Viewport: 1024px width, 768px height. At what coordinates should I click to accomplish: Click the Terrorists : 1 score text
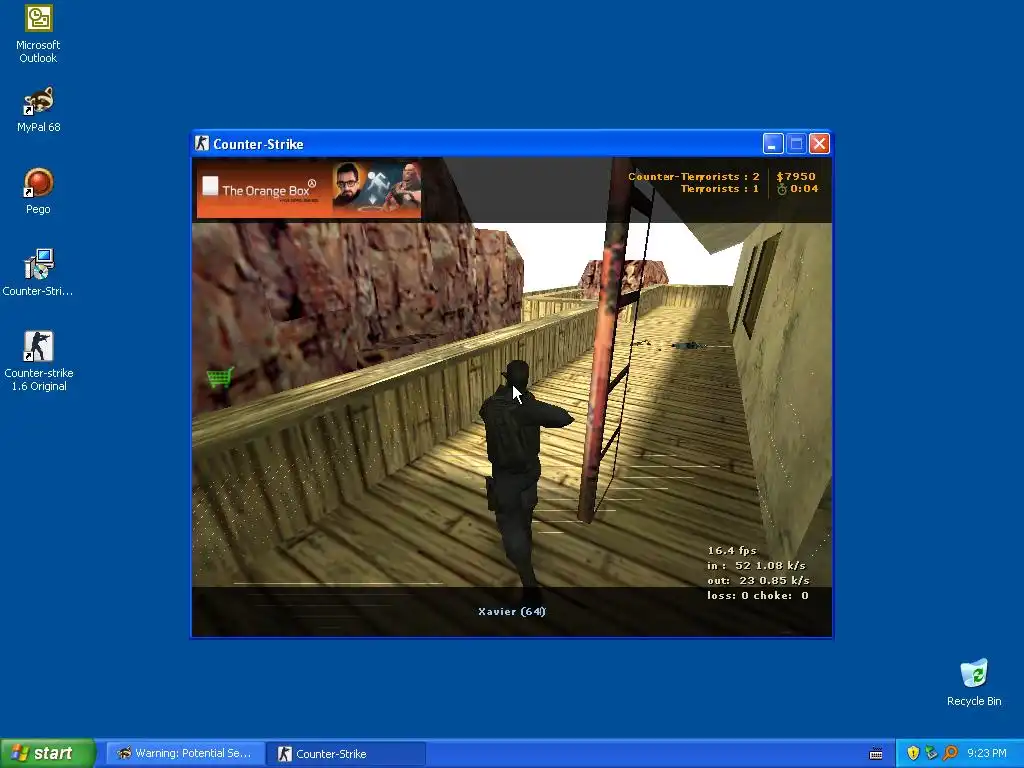(x=720, y=189)
